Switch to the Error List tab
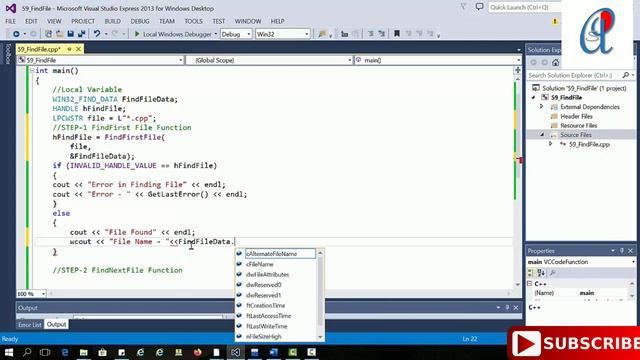The width and height of the screenshot is (640, 360). point(29,325)
